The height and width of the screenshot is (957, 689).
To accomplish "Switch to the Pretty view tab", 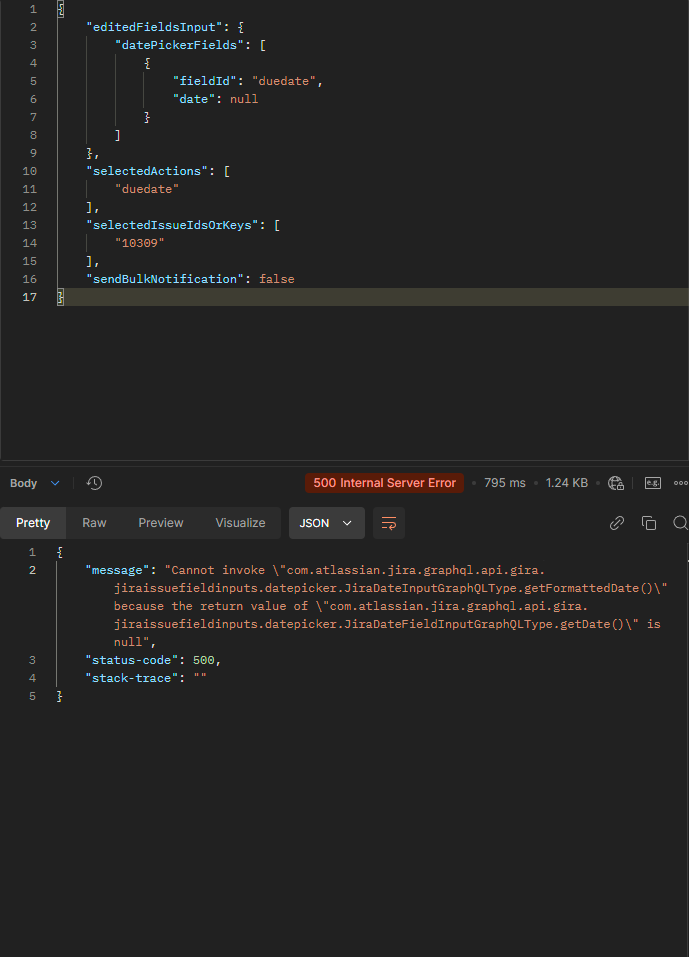I will pyautogui.click(x=33, y=523).
